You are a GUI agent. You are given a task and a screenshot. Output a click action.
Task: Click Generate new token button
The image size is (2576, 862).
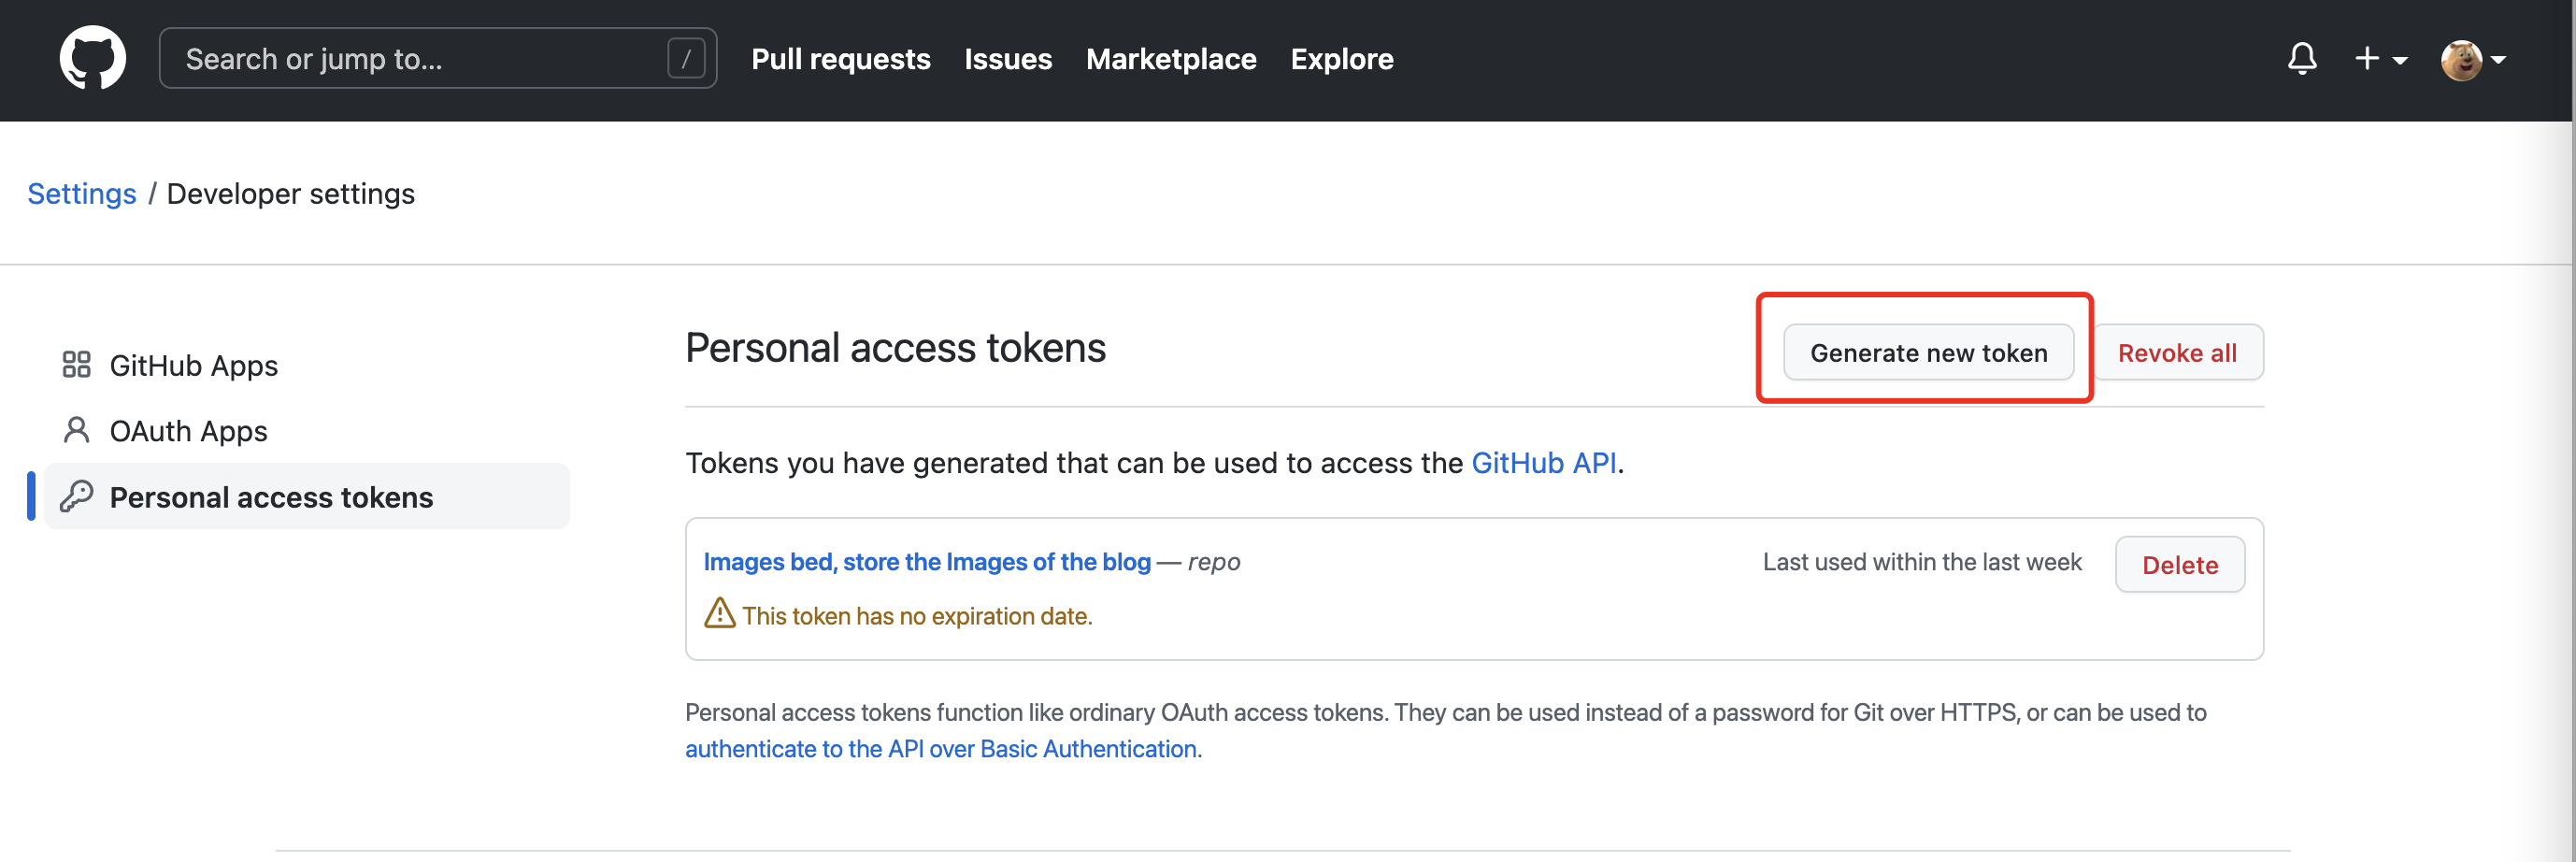tap(1928, 353)
